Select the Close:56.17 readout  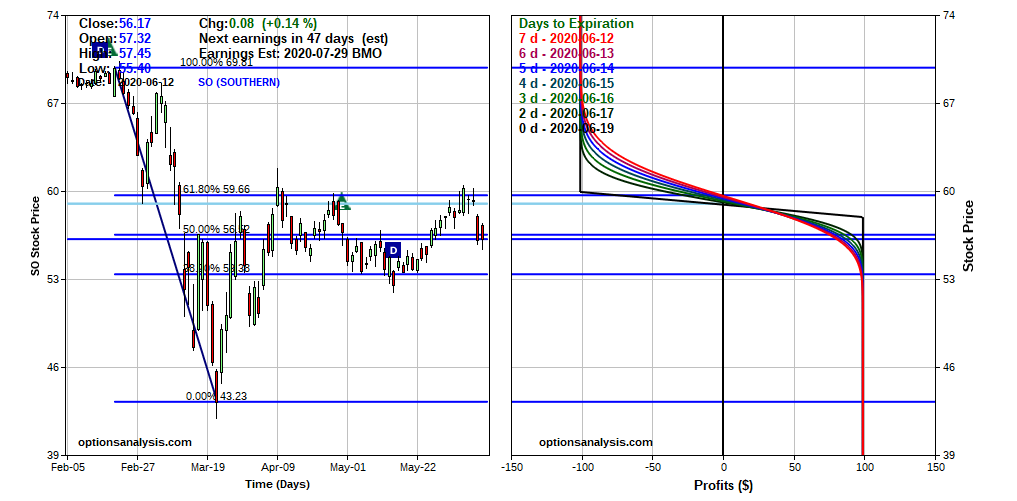115,24
